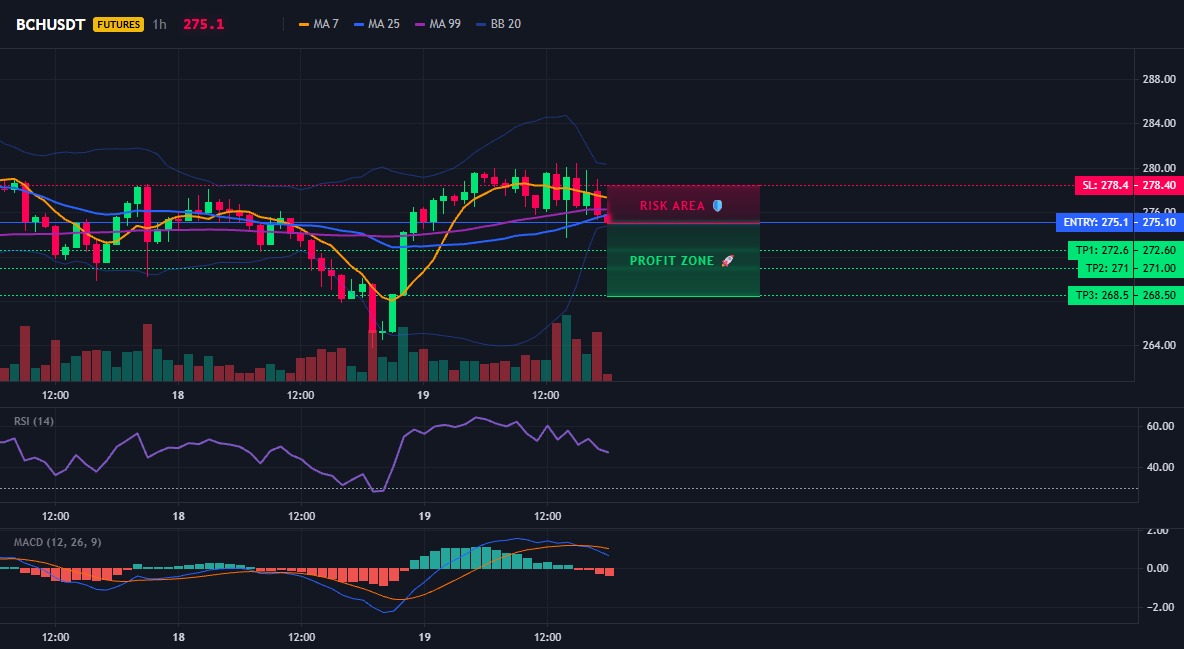Viewport: 1184px width, 649px height.
Task: Toggle the MA 7 indicator legend
Action: pos(319,24)
